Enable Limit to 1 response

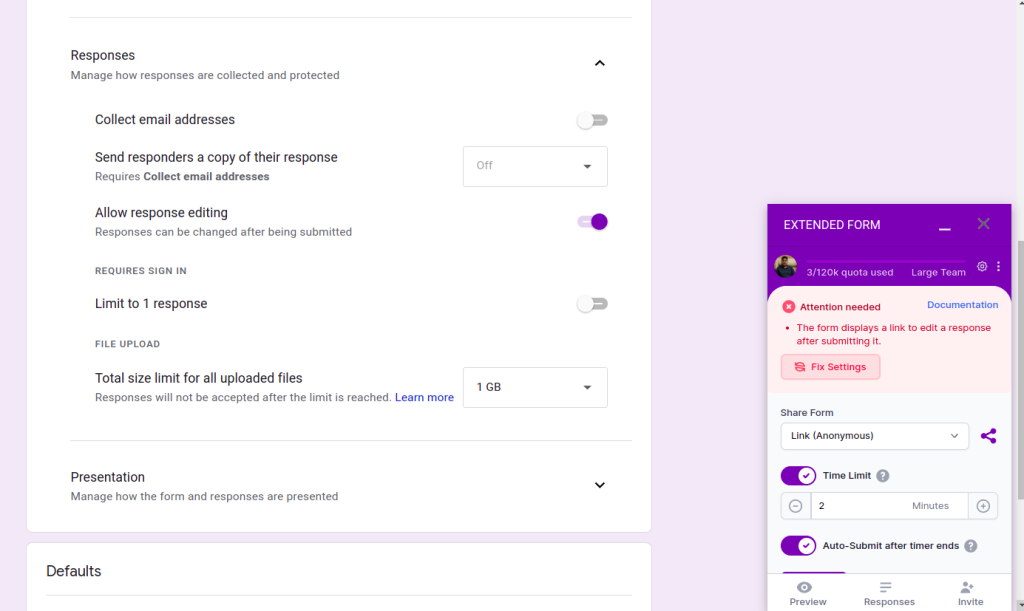click(x=592, y=303)
